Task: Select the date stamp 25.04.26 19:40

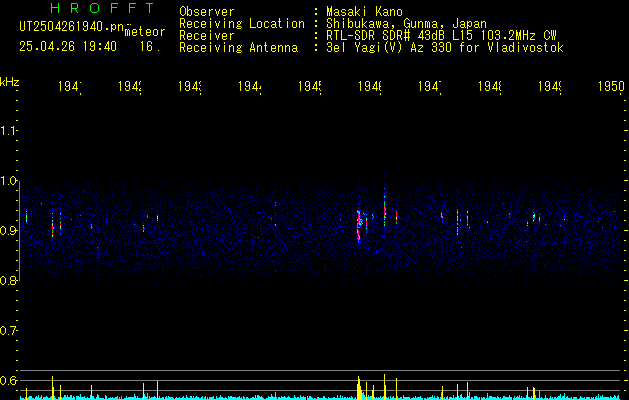Action: click(68, 47)
